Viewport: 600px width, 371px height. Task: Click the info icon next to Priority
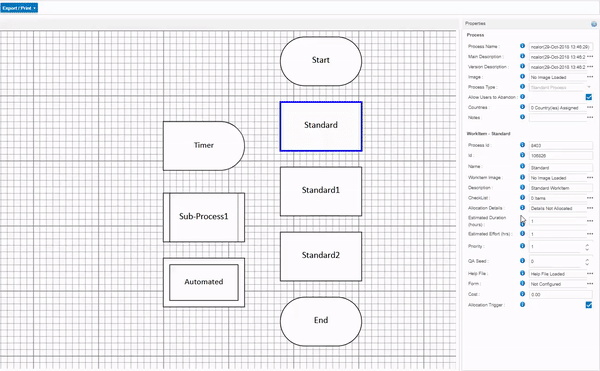(522, 246)
